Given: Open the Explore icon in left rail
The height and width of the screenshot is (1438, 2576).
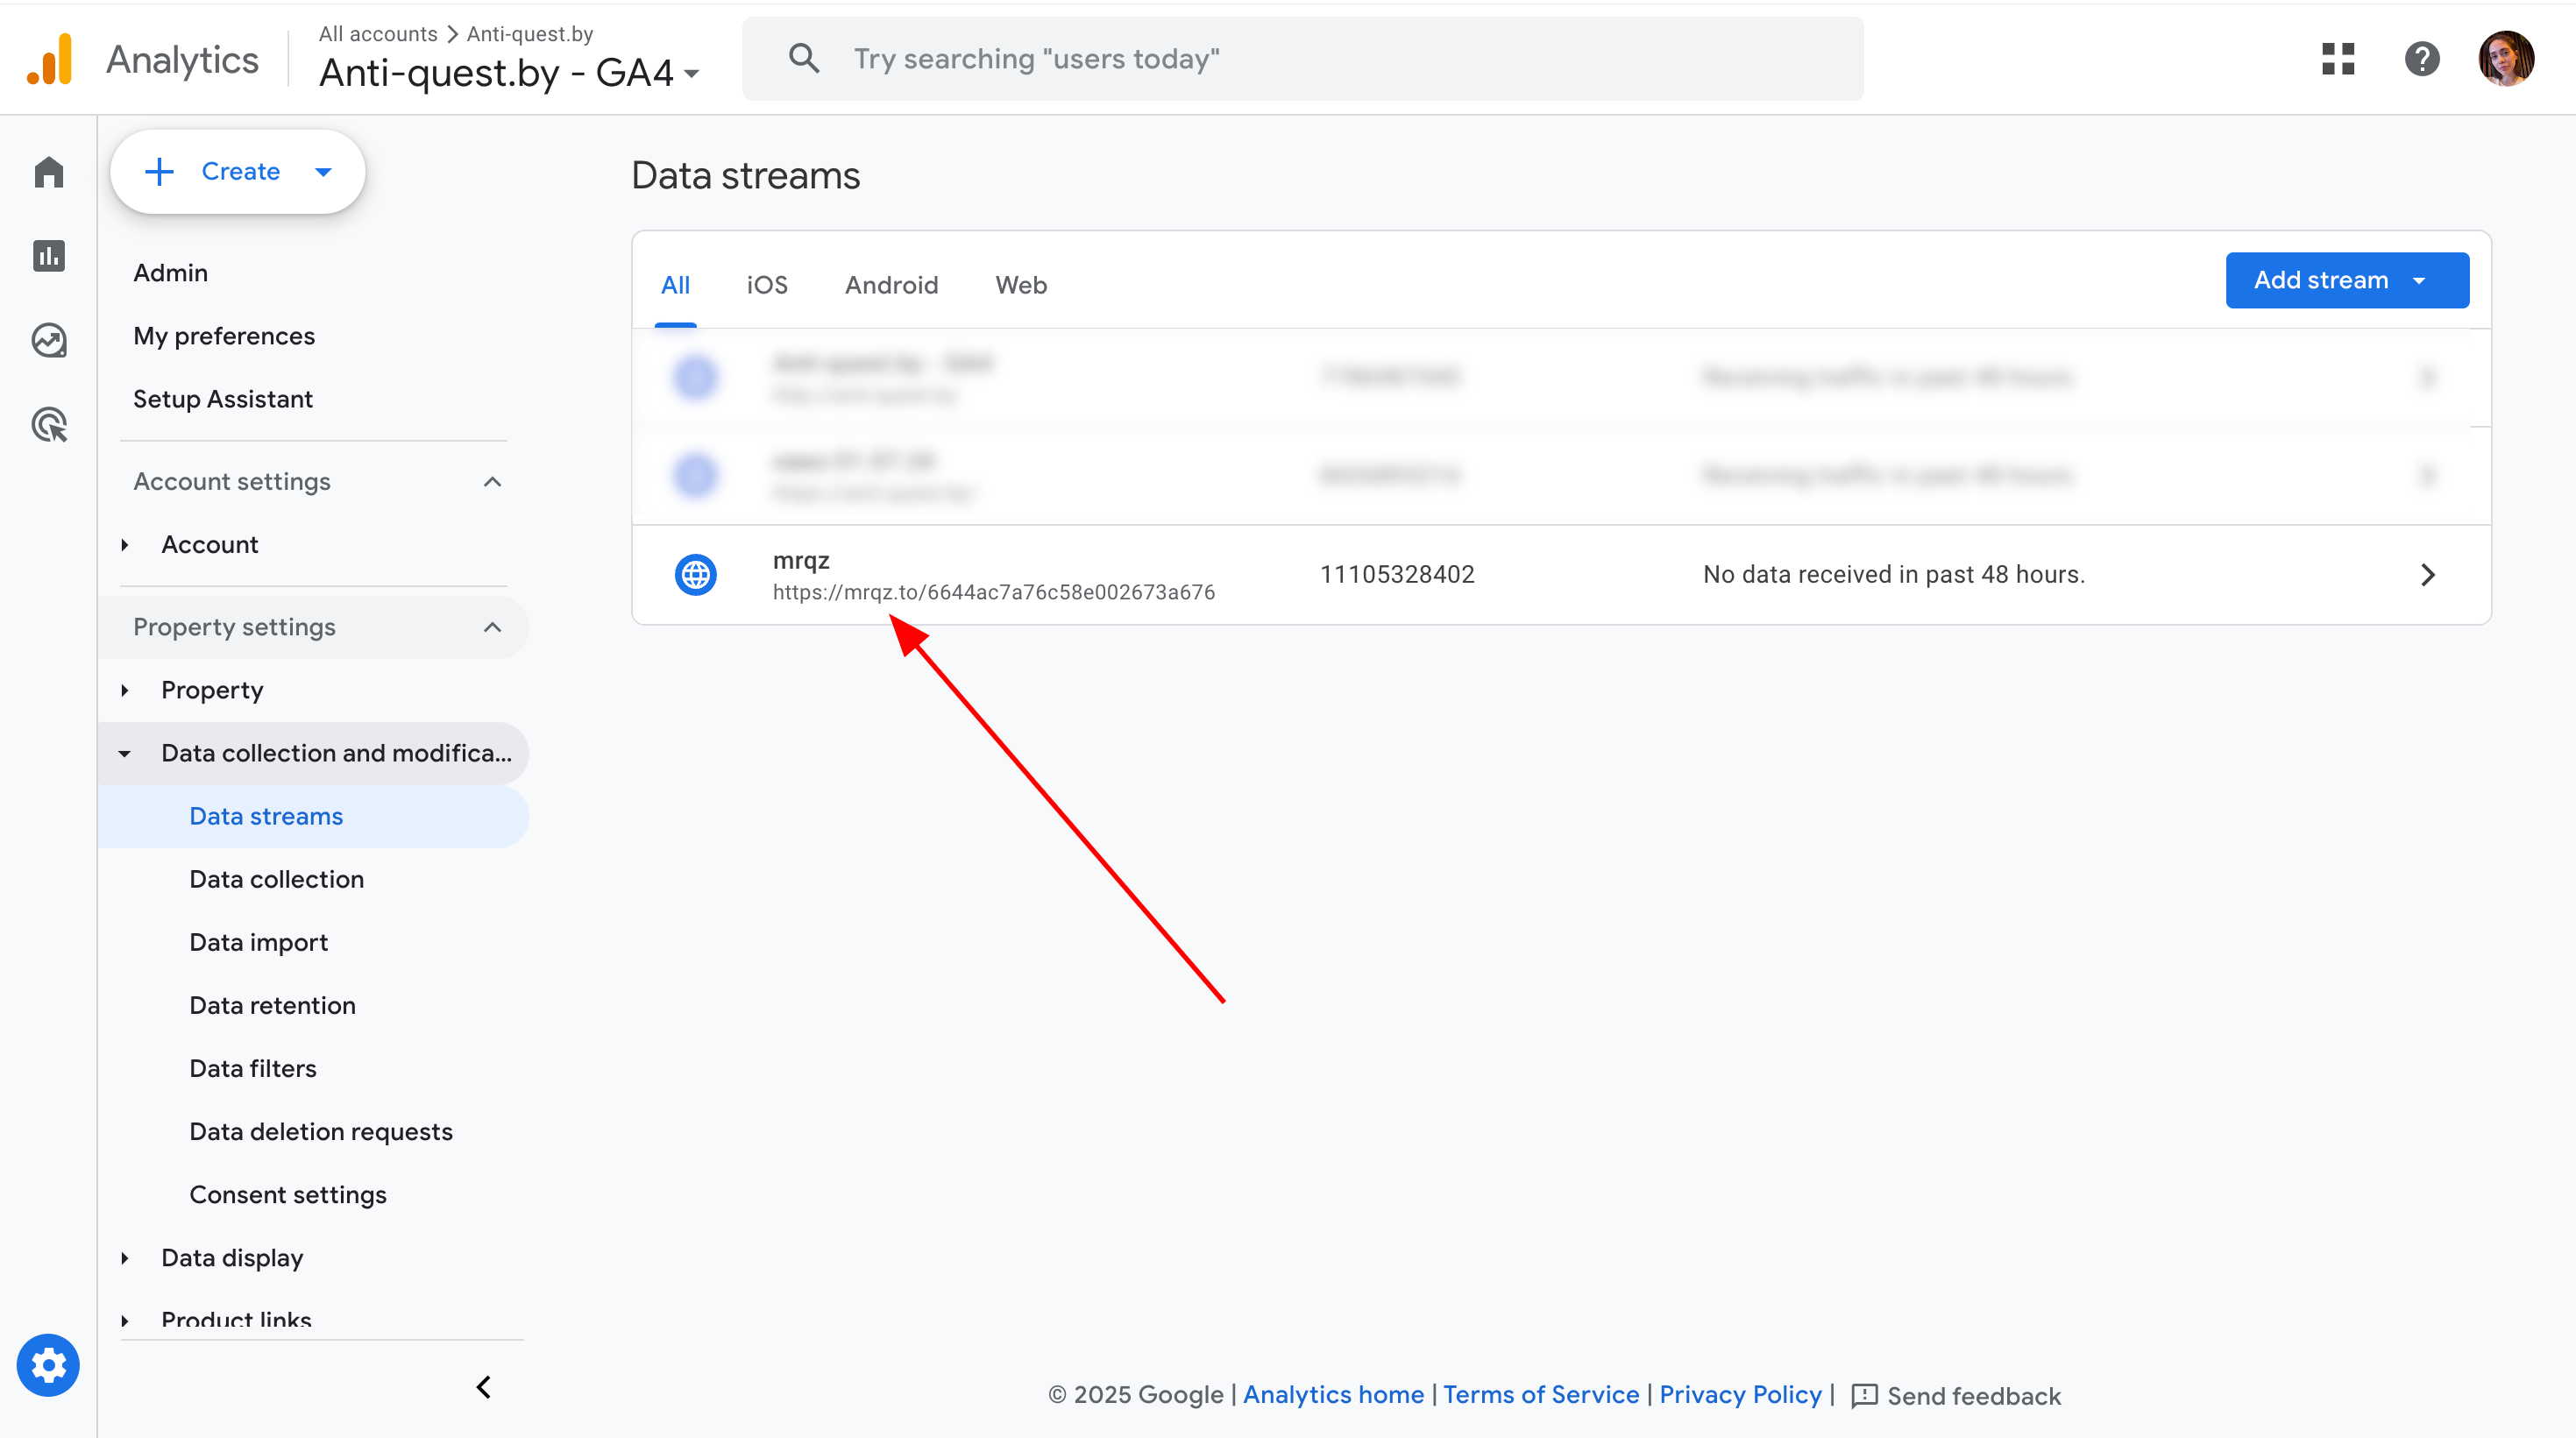Looking at the screenshot, I should [48, 341].
